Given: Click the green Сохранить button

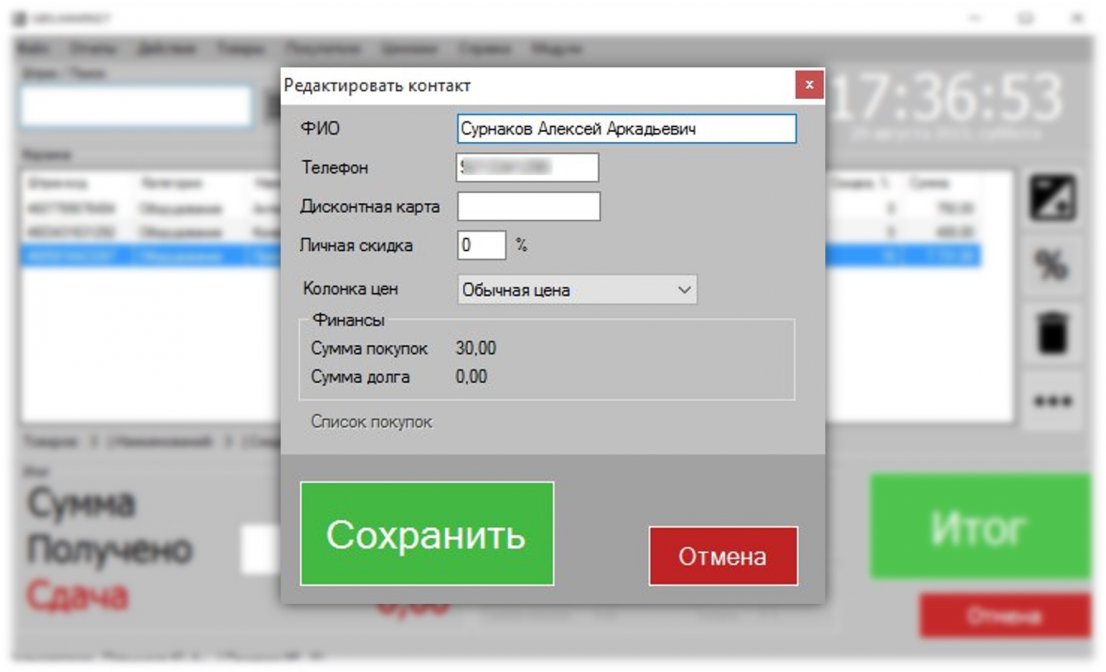Looking at the screenshot, I should click(427, 532).
